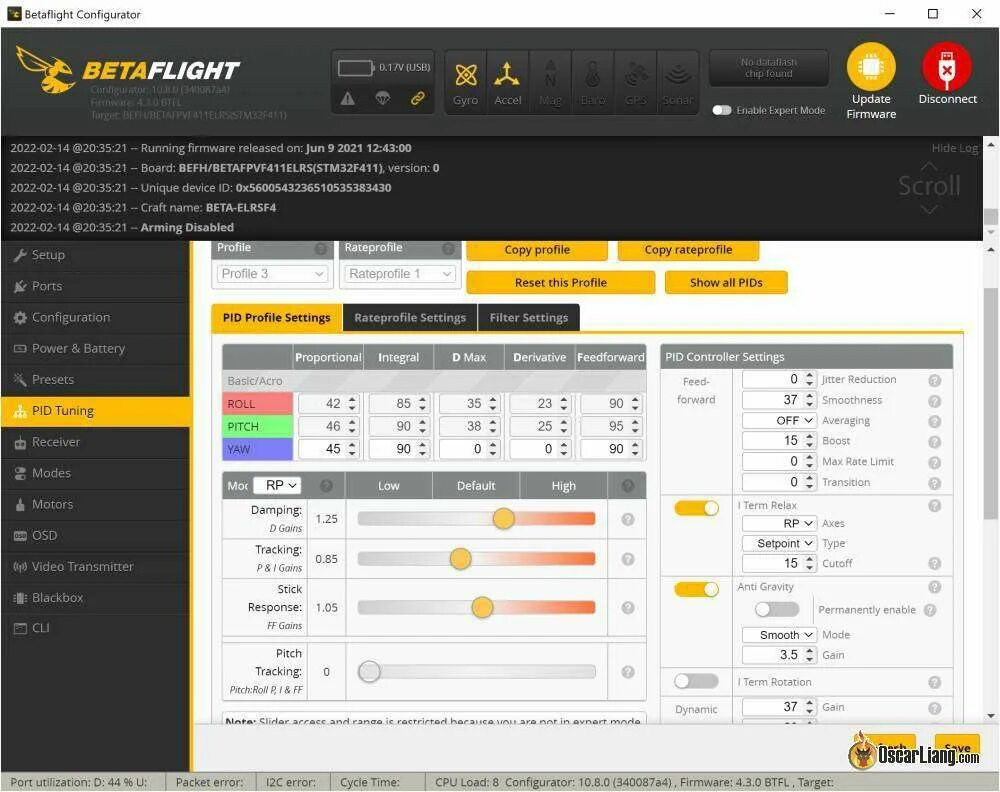Click the warning triangle status icon

[348, 98]
